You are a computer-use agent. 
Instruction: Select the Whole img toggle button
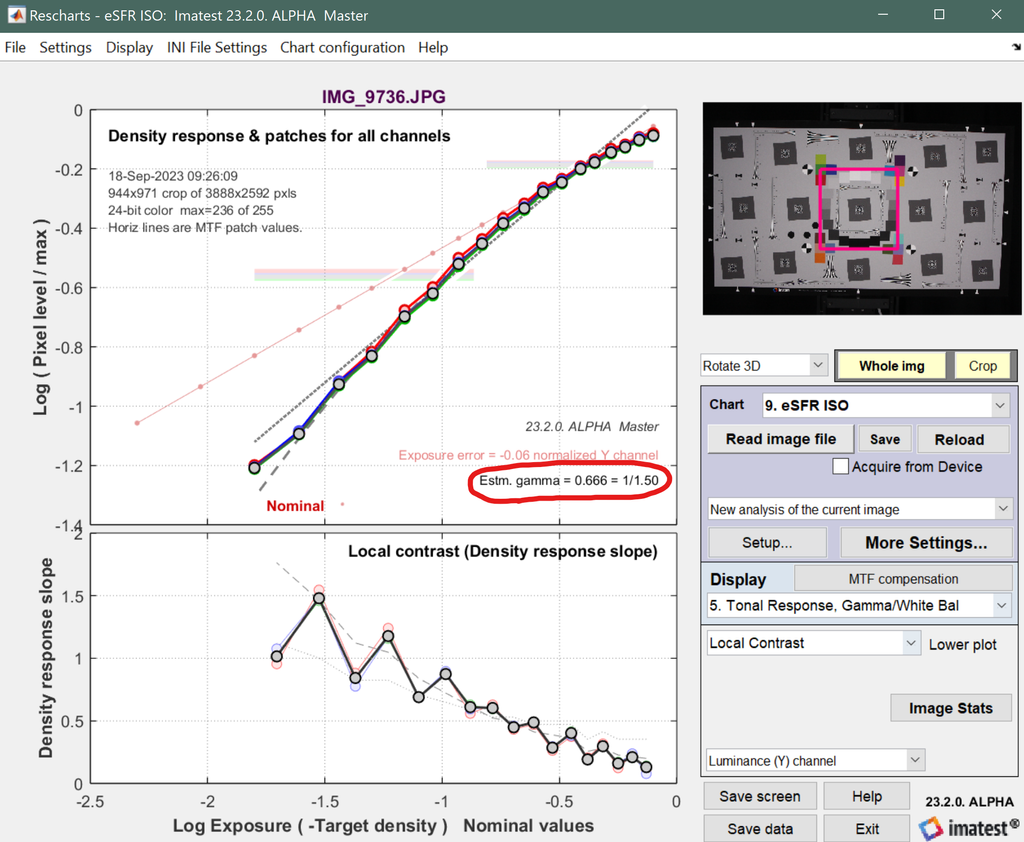(x=891, y=366)
